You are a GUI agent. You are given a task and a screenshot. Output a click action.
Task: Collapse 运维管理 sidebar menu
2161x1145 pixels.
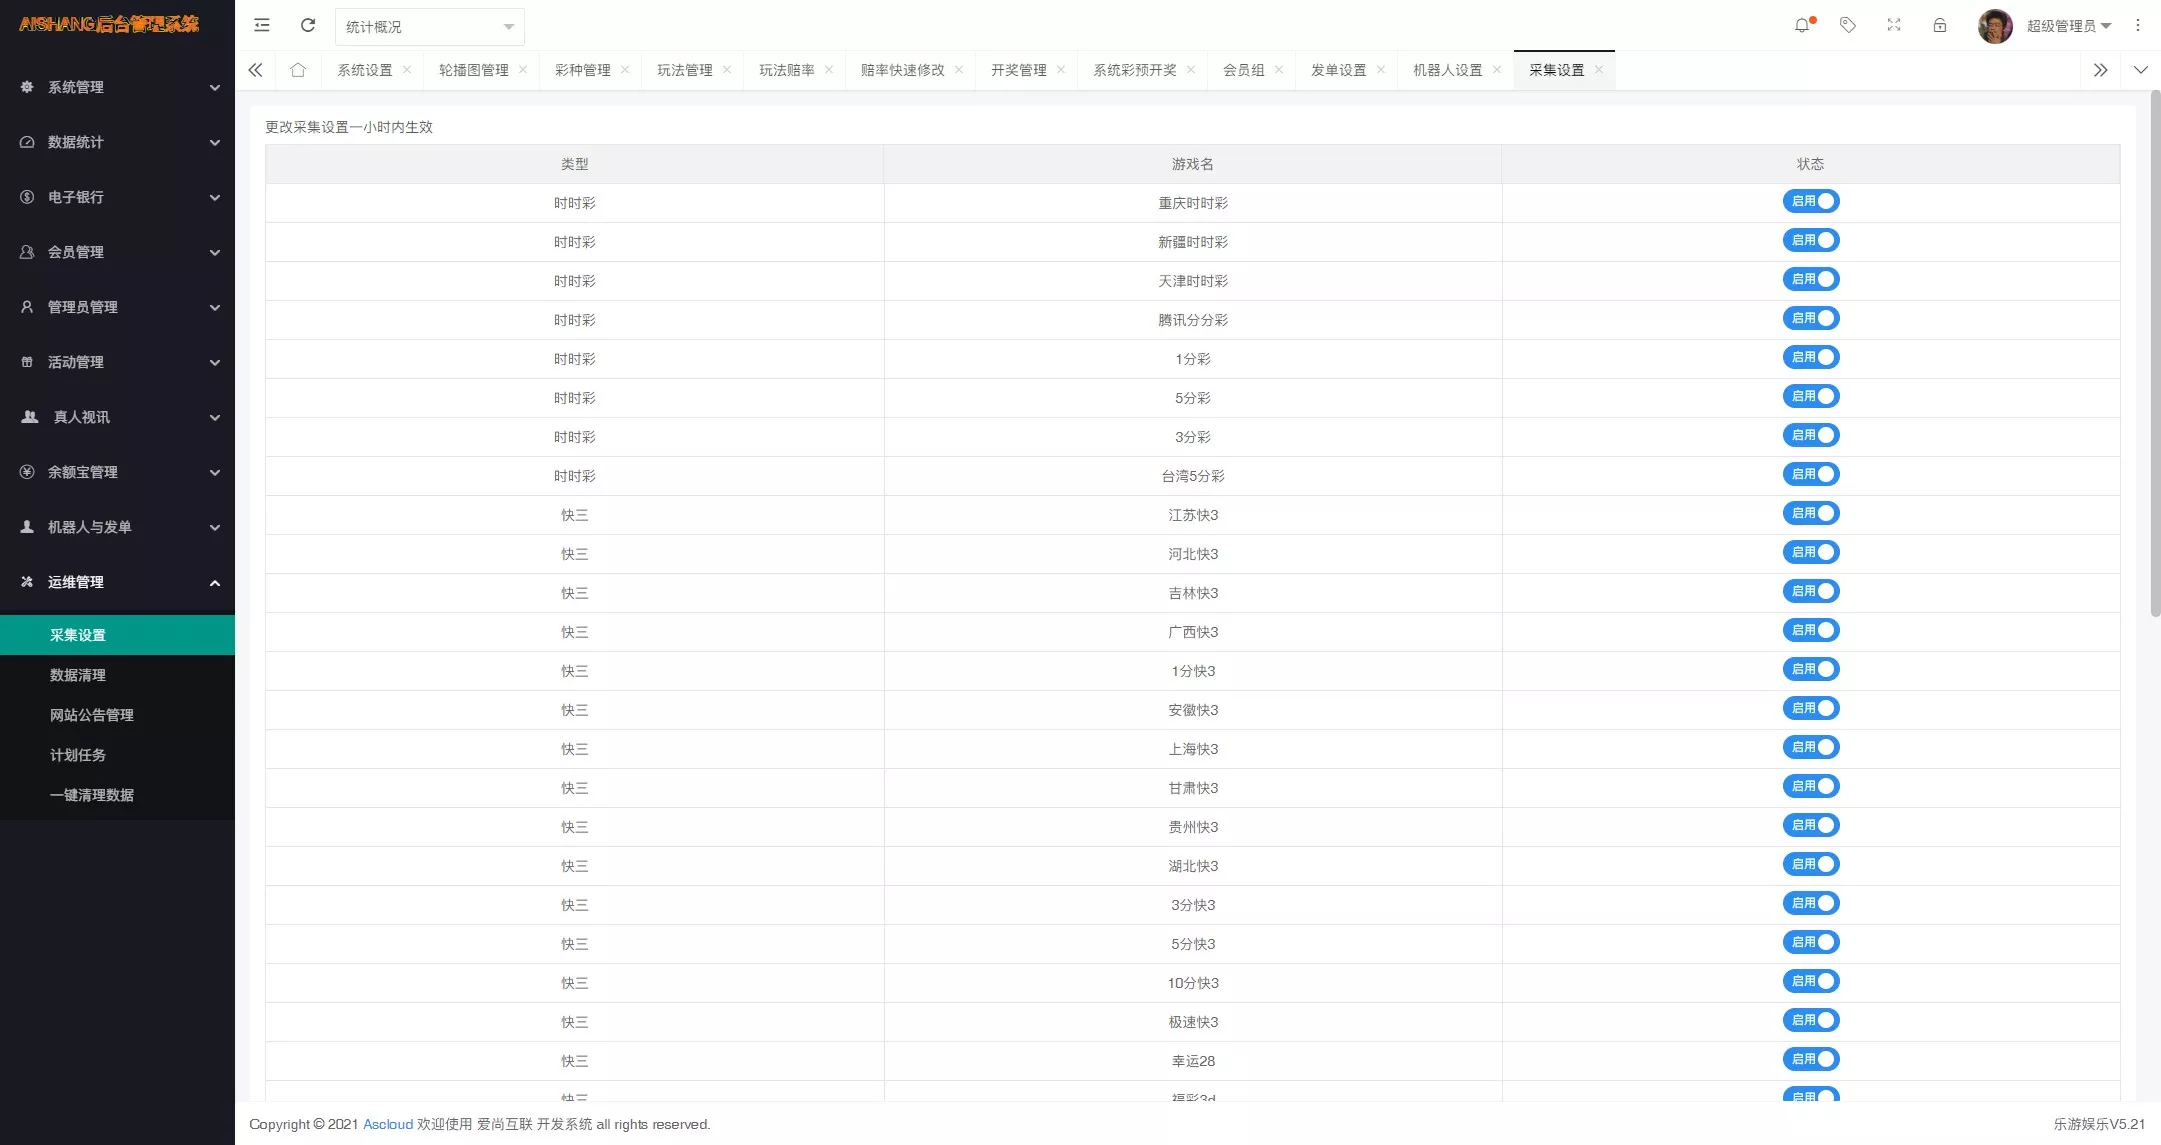(x=117, y=582)
